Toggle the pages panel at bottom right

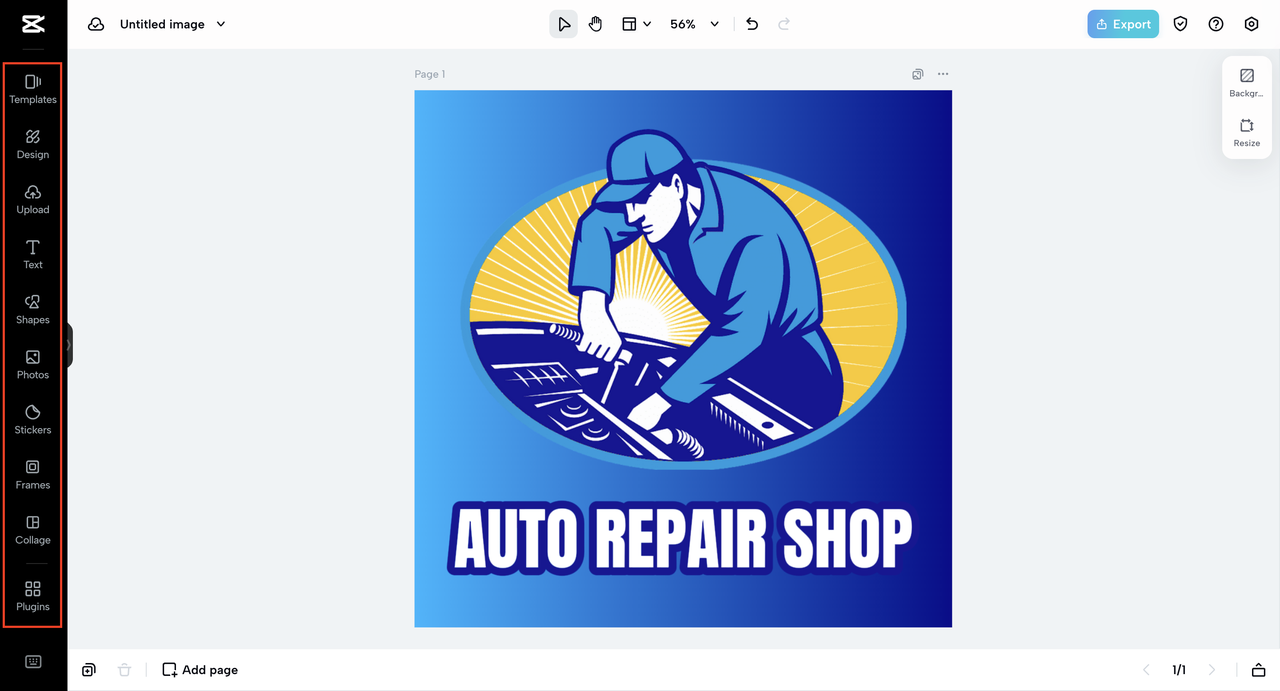tap(1259, 670)
